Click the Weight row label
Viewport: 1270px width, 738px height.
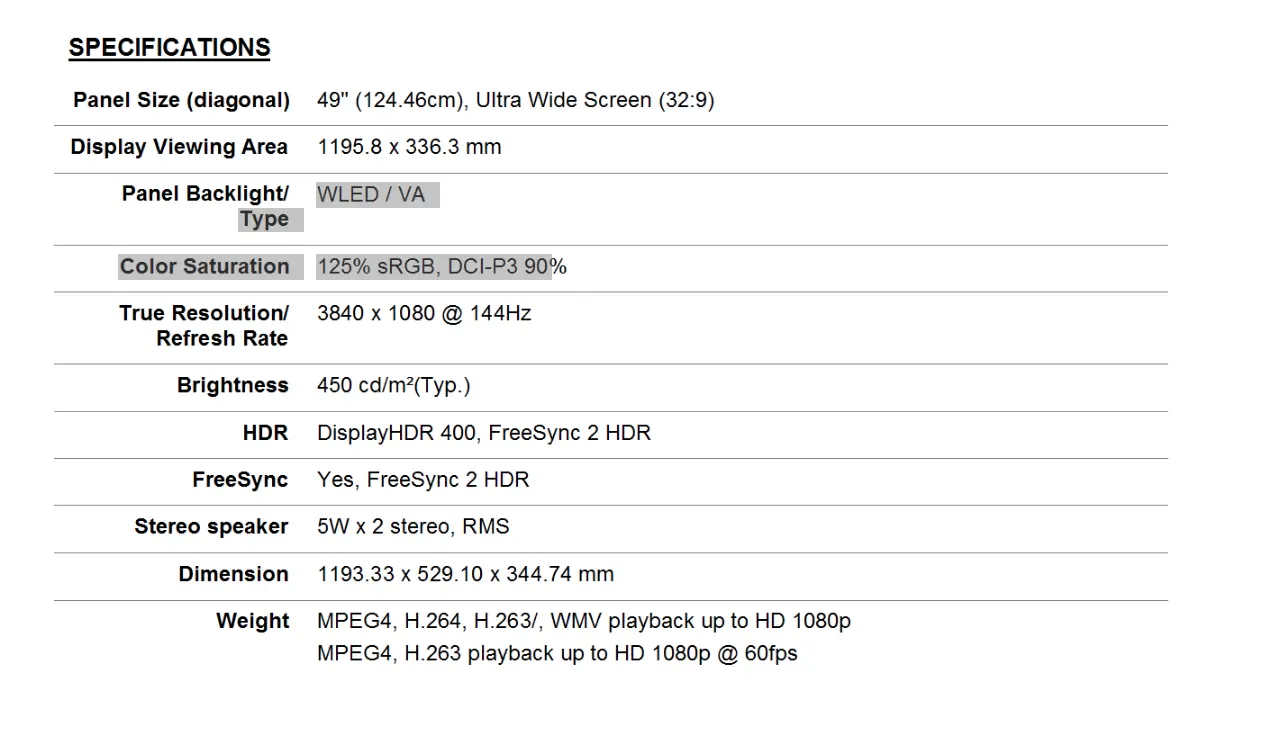click(252, 621)
